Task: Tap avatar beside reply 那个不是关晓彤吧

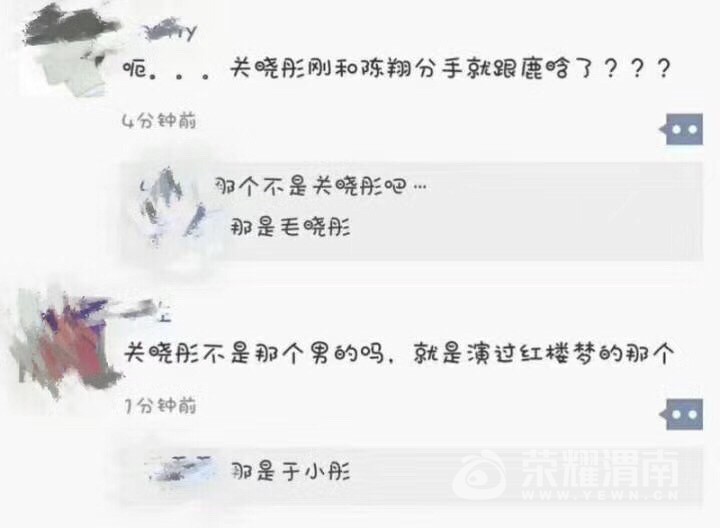Action: click(x=172, y=207)
